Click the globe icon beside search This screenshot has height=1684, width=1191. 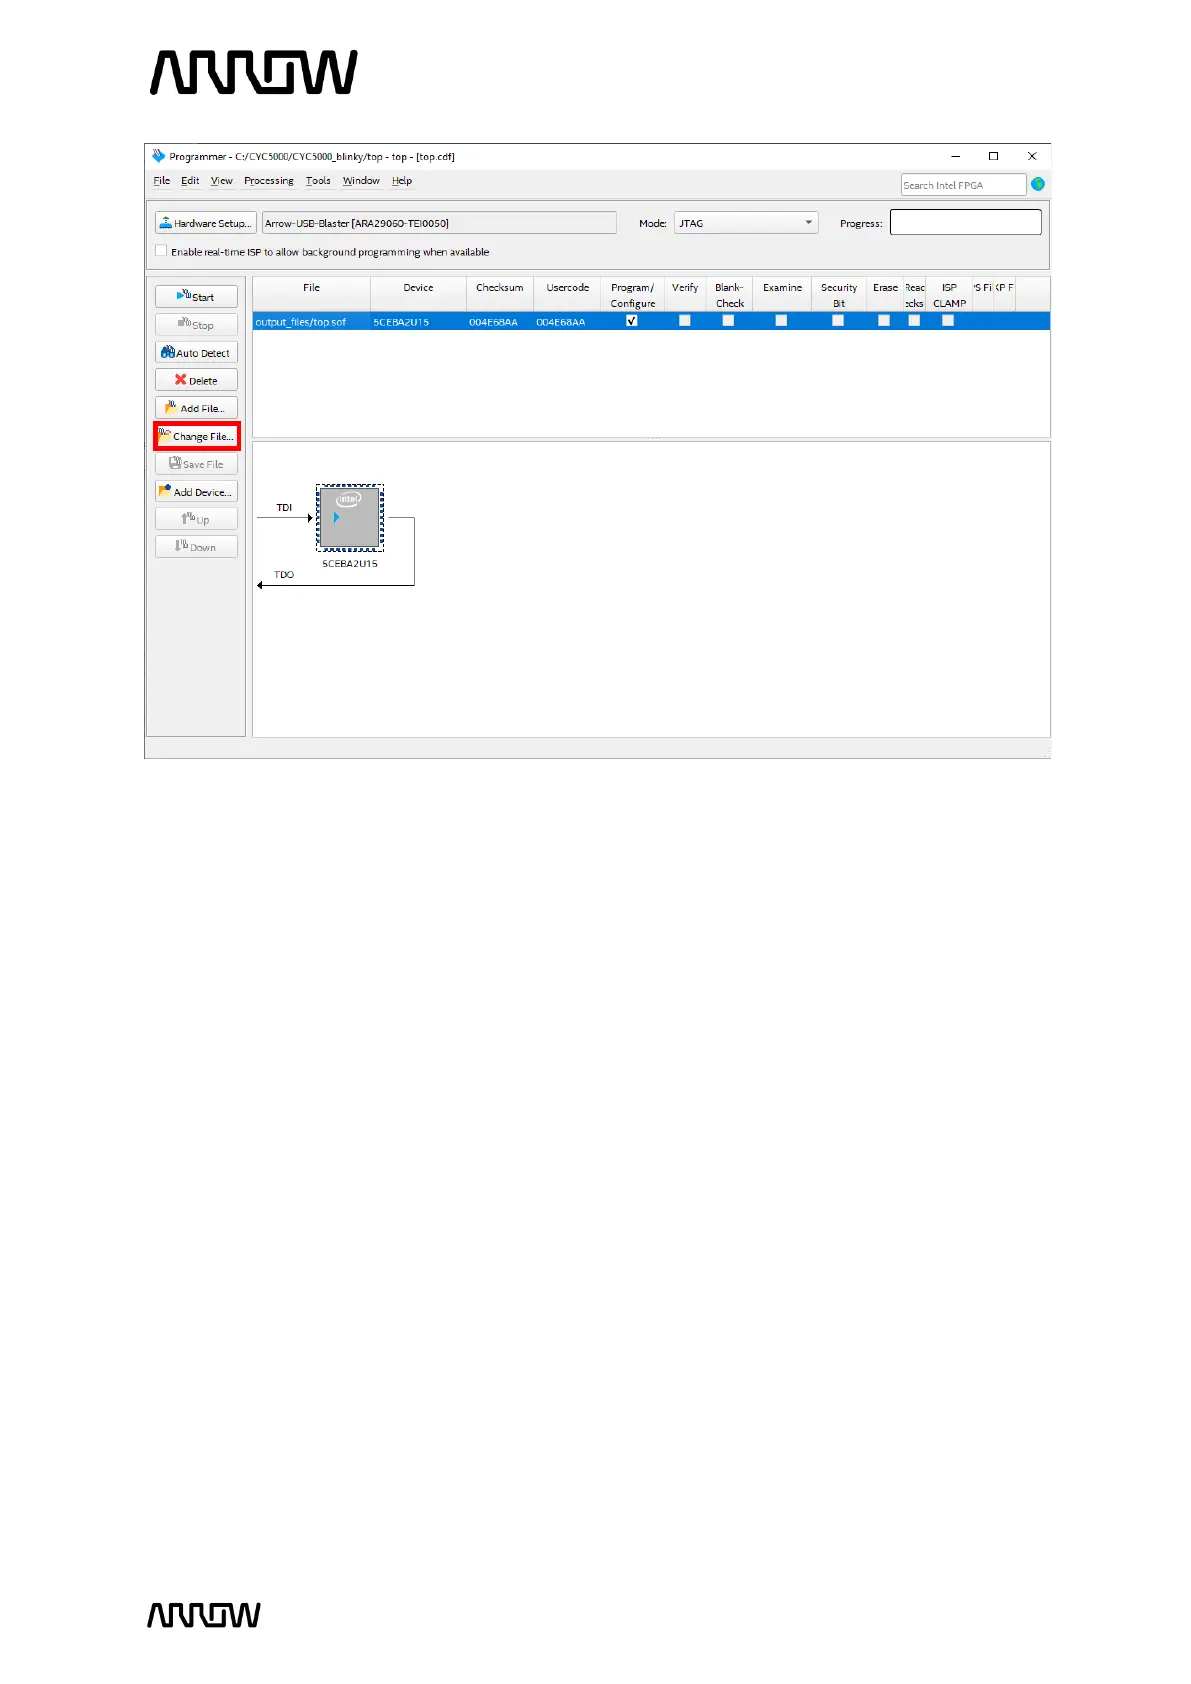click(x=1038, y=184)
